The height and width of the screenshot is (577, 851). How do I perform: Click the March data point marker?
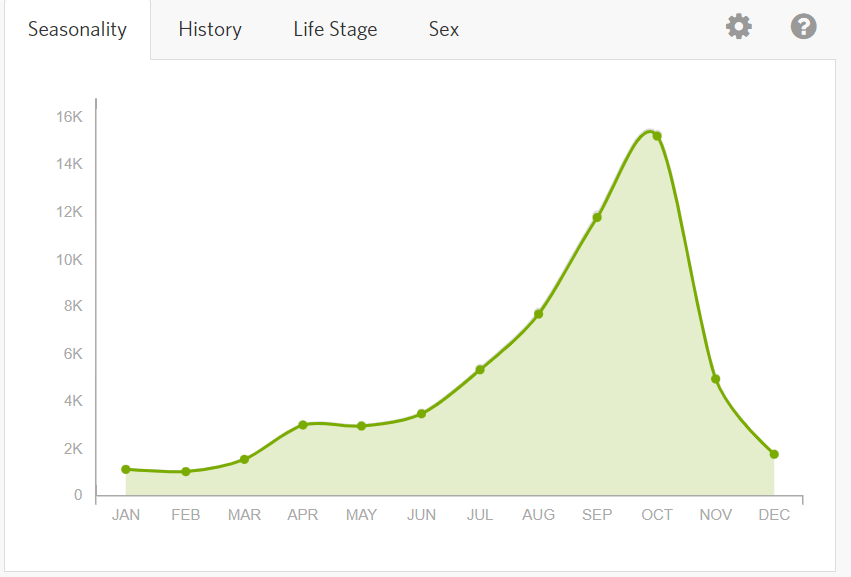244,459
